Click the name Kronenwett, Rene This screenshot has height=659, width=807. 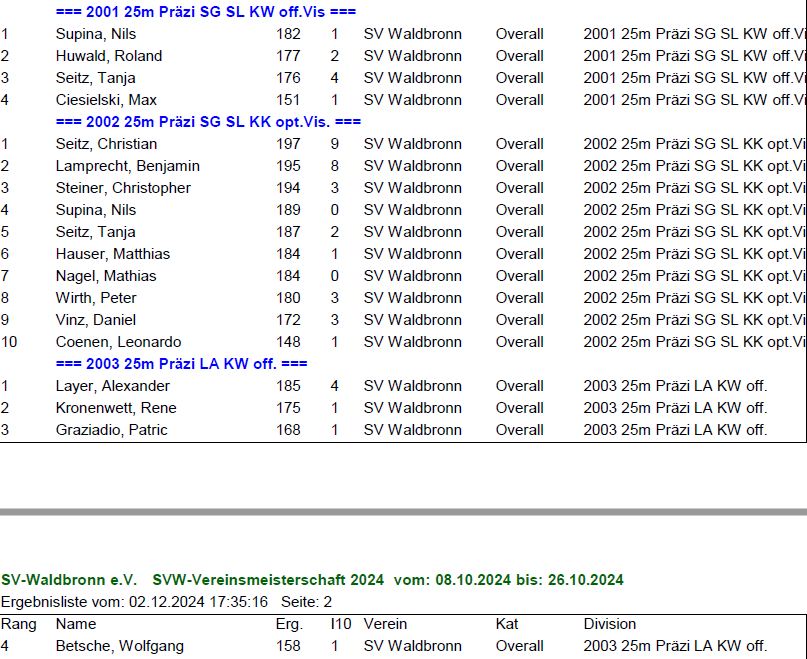pos(115,408)
